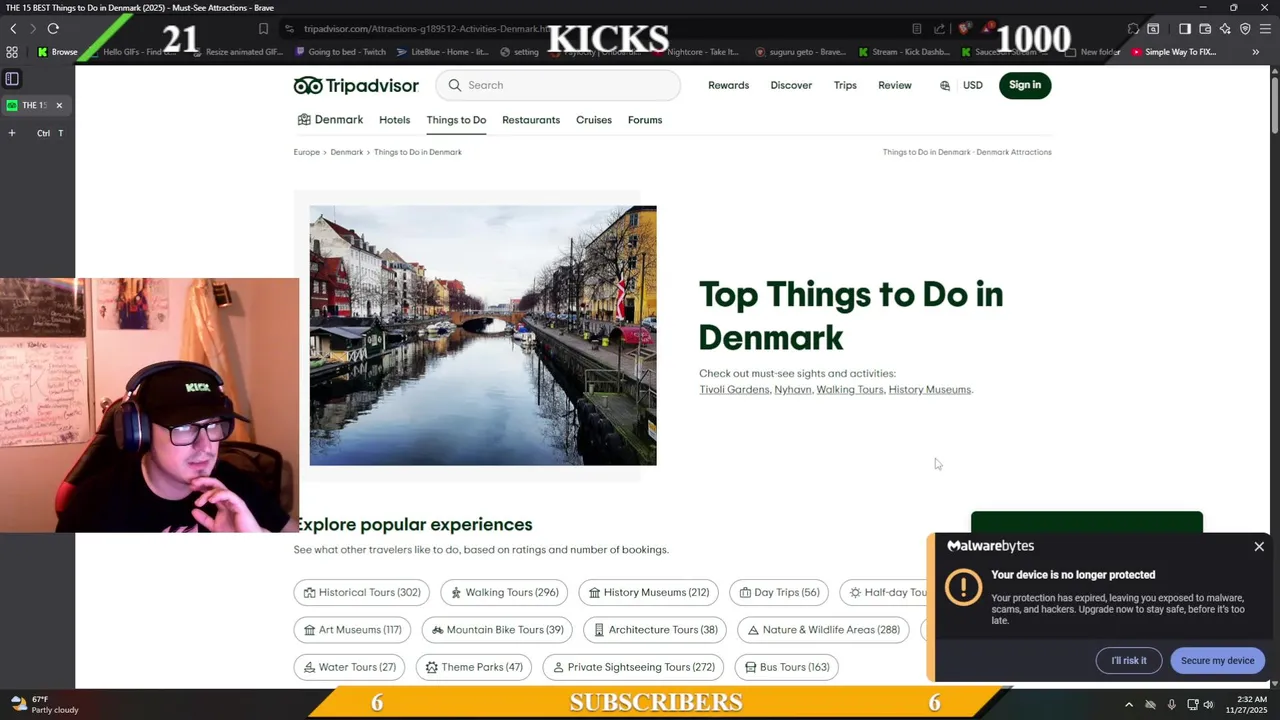
Task: Open Rewards in top navigation
Action: coord(728,86)
